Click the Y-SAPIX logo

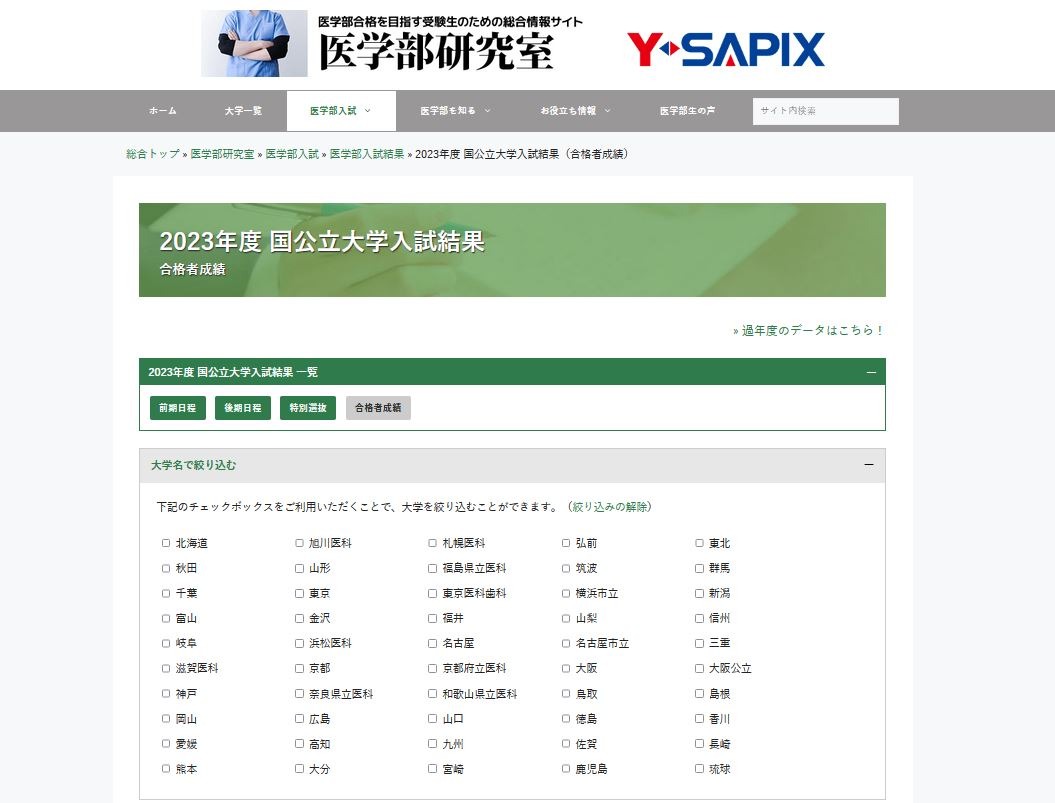tap(725, 49)
